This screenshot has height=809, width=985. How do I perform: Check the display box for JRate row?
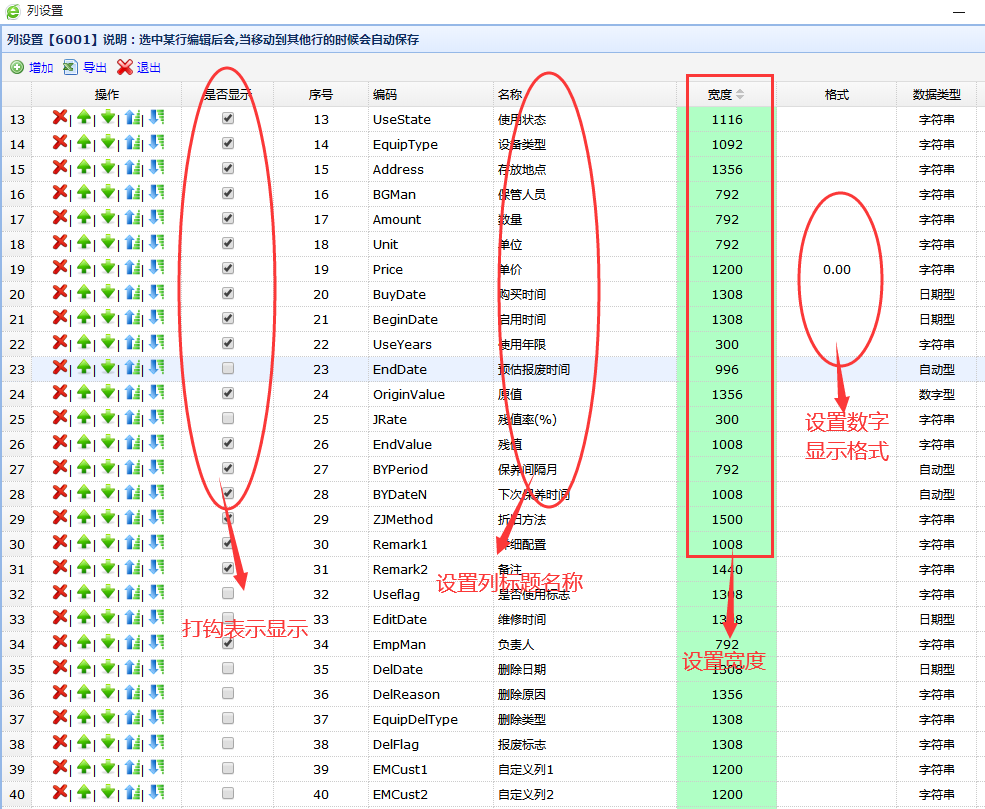coord(228,418)
